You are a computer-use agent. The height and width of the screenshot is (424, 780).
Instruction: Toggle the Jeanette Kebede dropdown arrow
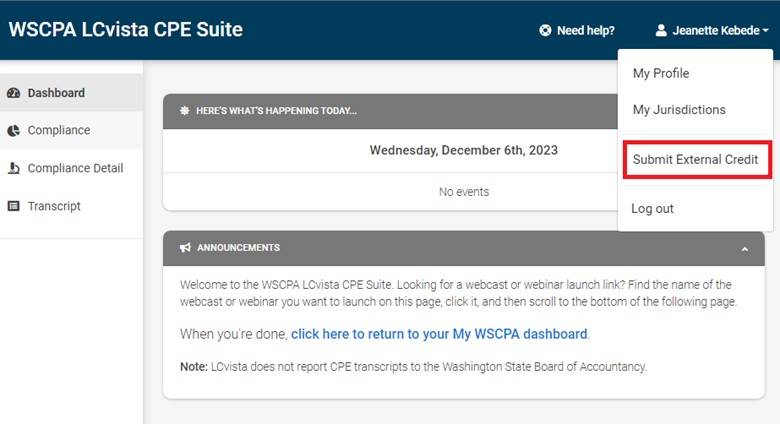coord(765,31)
